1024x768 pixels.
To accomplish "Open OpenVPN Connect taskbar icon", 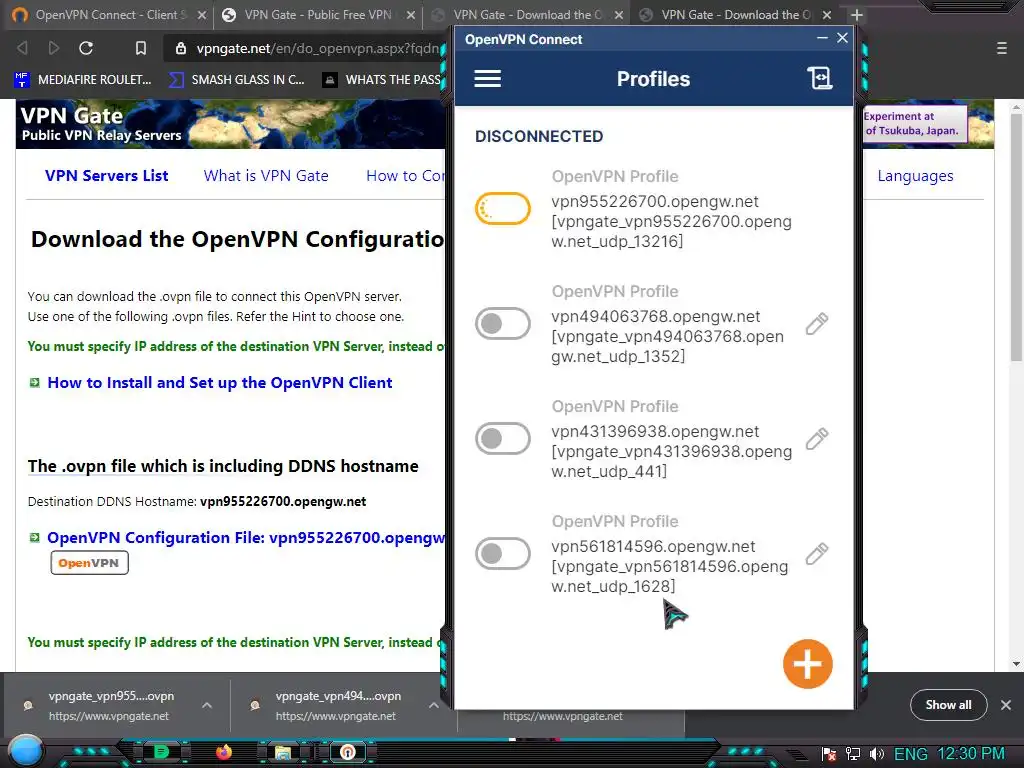I will pos(347,752).
